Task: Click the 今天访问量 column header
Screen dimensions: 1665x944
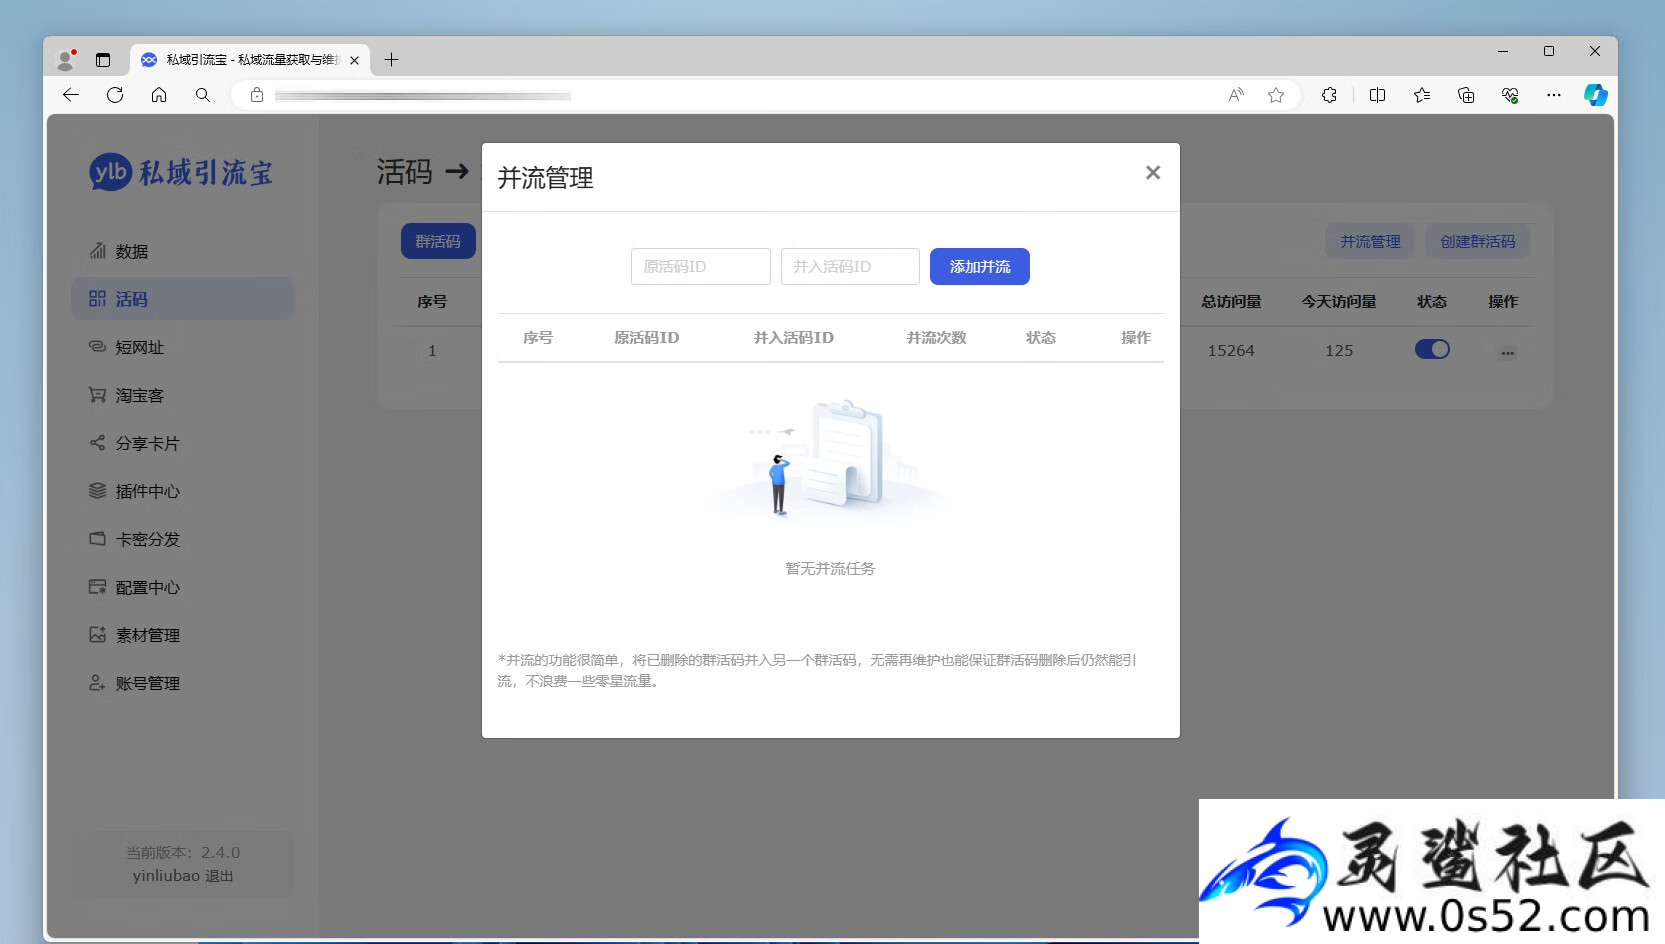Action: (x=1339, y=302)
